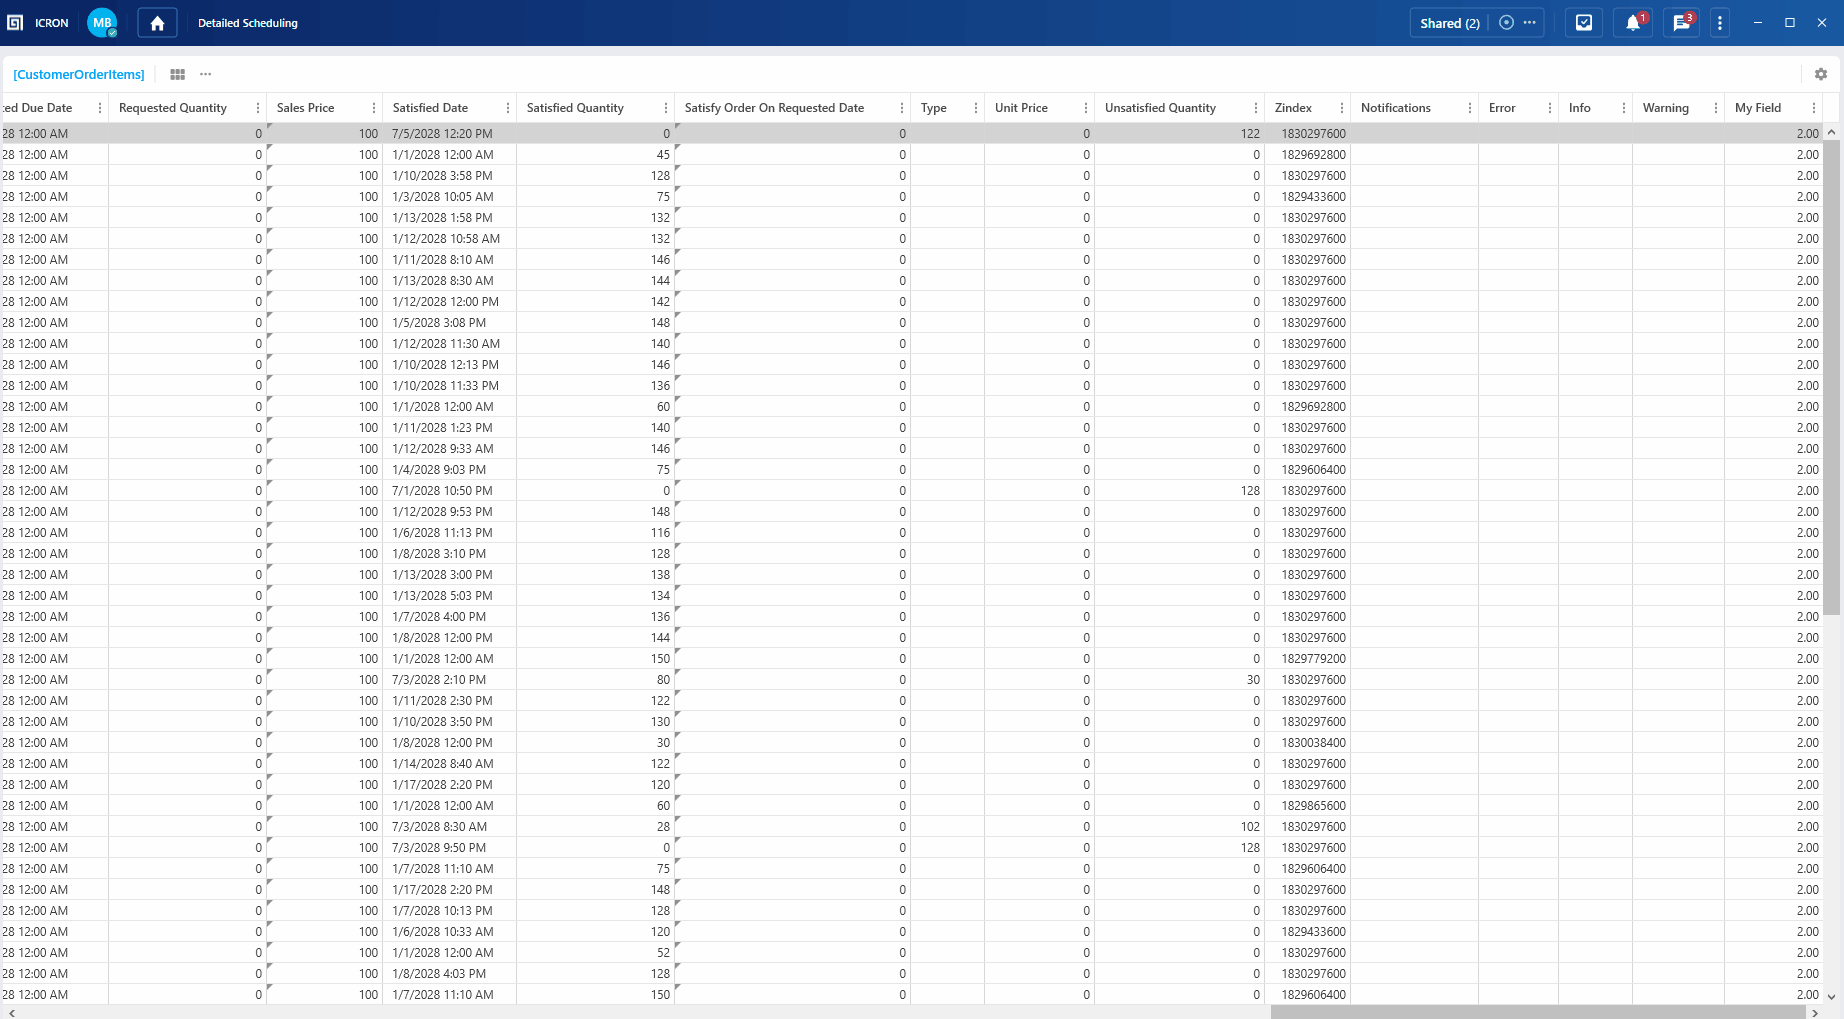
Task: Select Satisfied Date 1/14/2028 8:40 AM
Action: (449, 764)
